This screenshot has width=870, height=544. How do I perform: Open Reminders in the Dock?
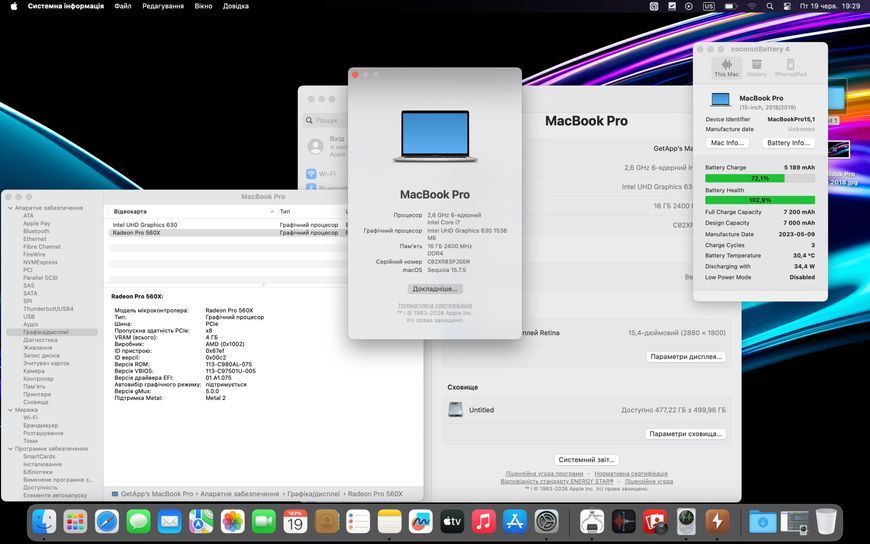(x=358, y=522)
